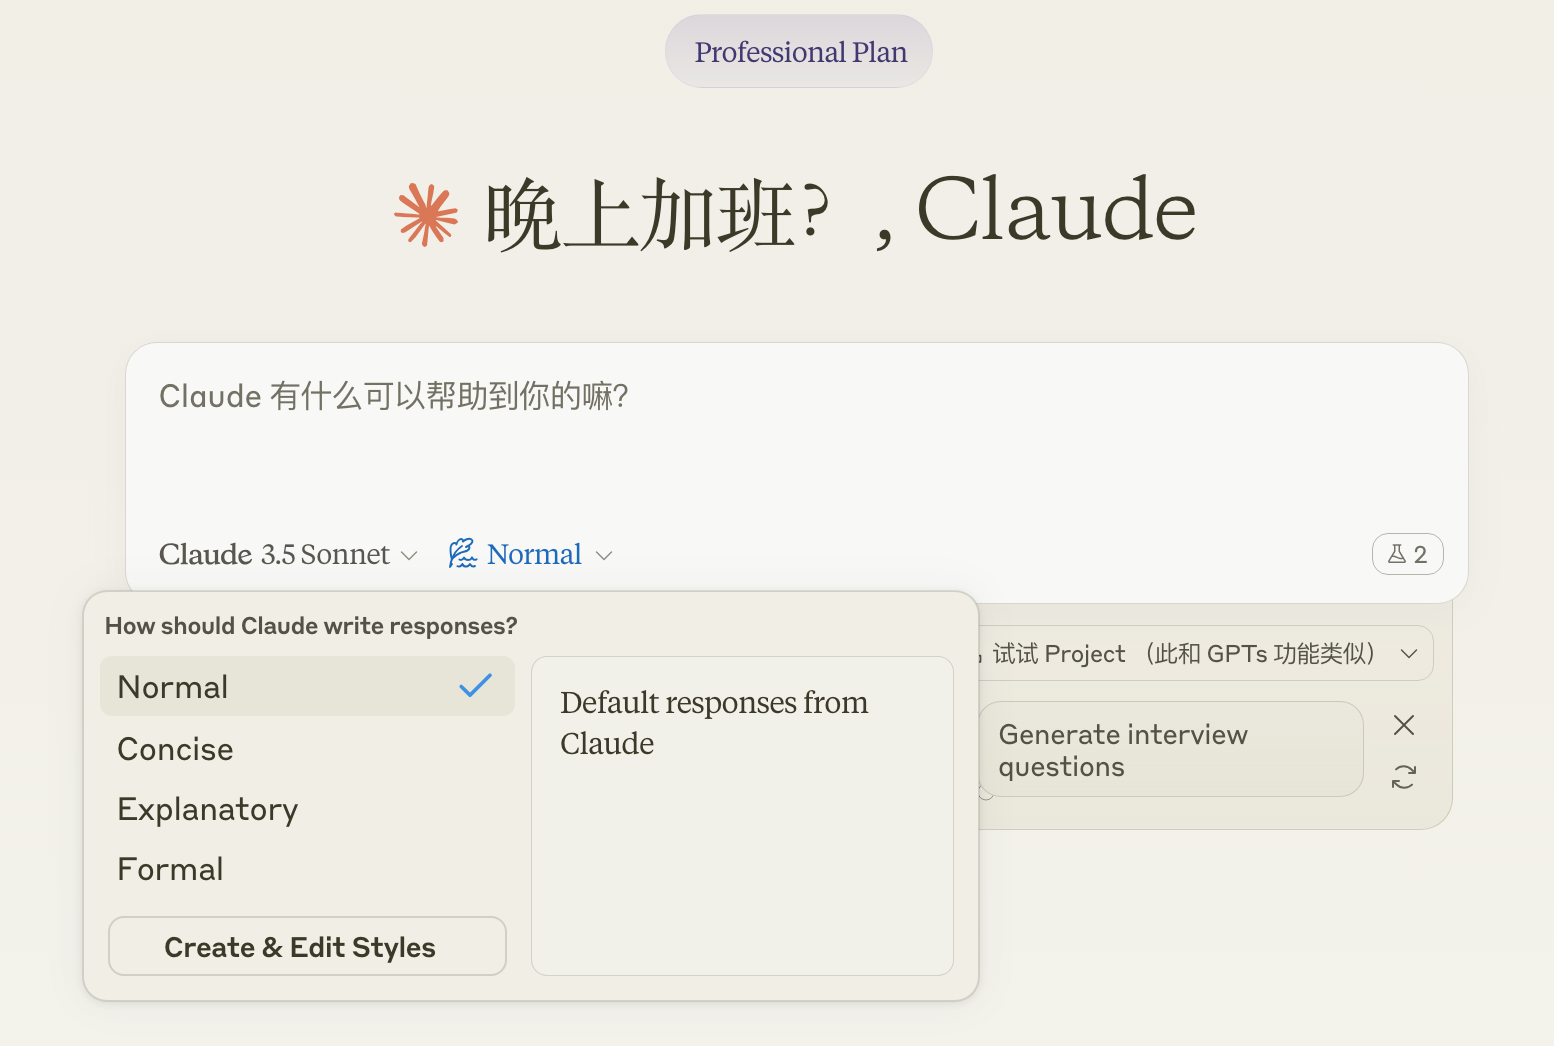Viewport: 1554px width, 1046px height.
Task: Select the Concise response style
Action: coord(175,749)
